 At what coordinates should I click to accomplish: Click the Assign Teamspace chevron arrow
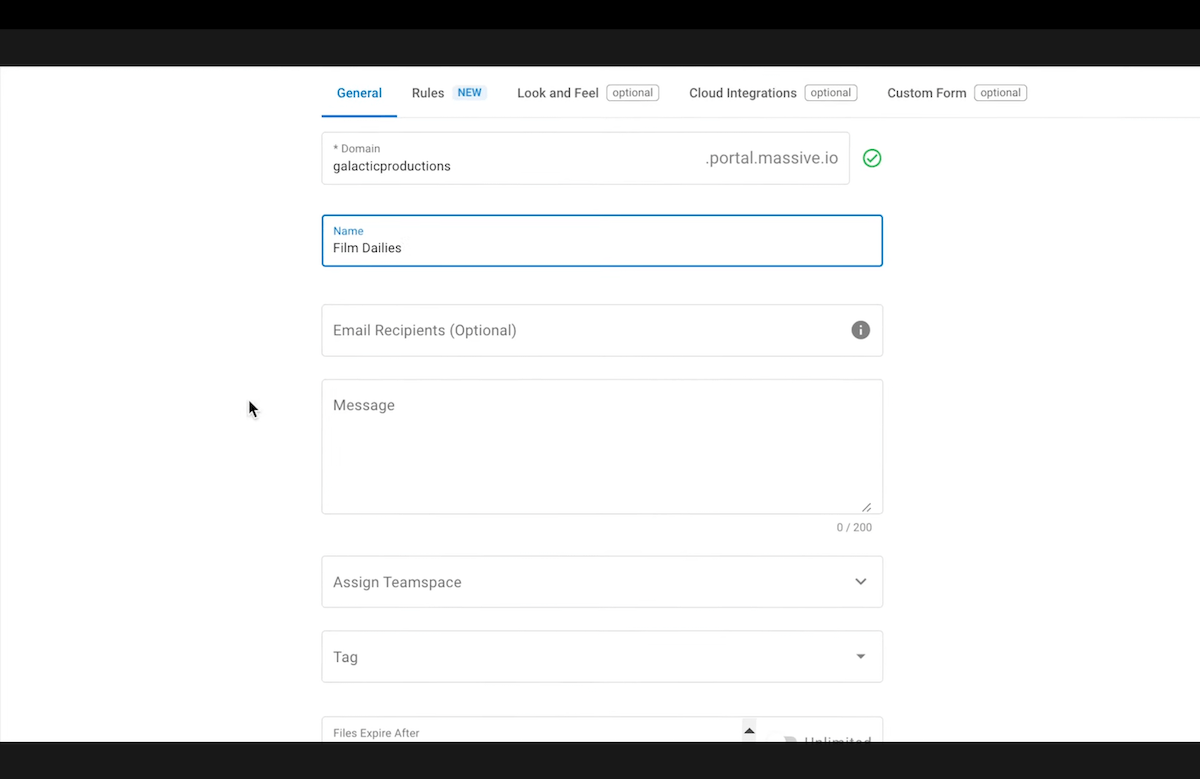pos(861,582)
